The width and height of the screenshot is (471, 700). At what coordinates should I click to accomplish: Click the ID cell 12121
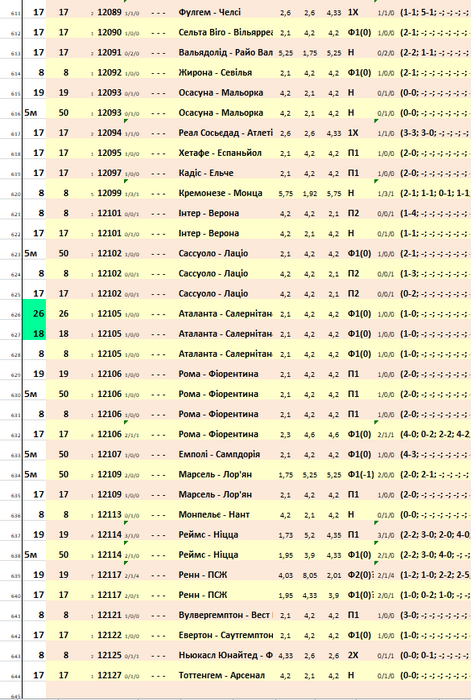coord(109,615)
